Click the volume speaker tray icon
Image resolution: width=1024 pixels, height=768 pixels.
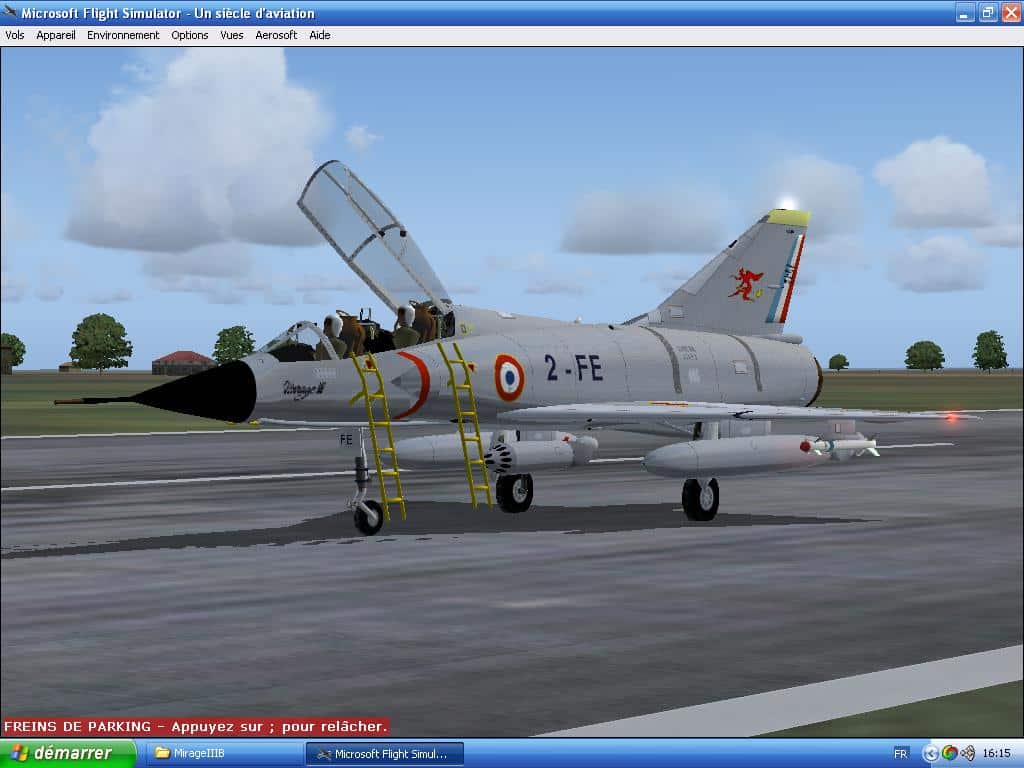pyautogui.click(x=967, y=753)
